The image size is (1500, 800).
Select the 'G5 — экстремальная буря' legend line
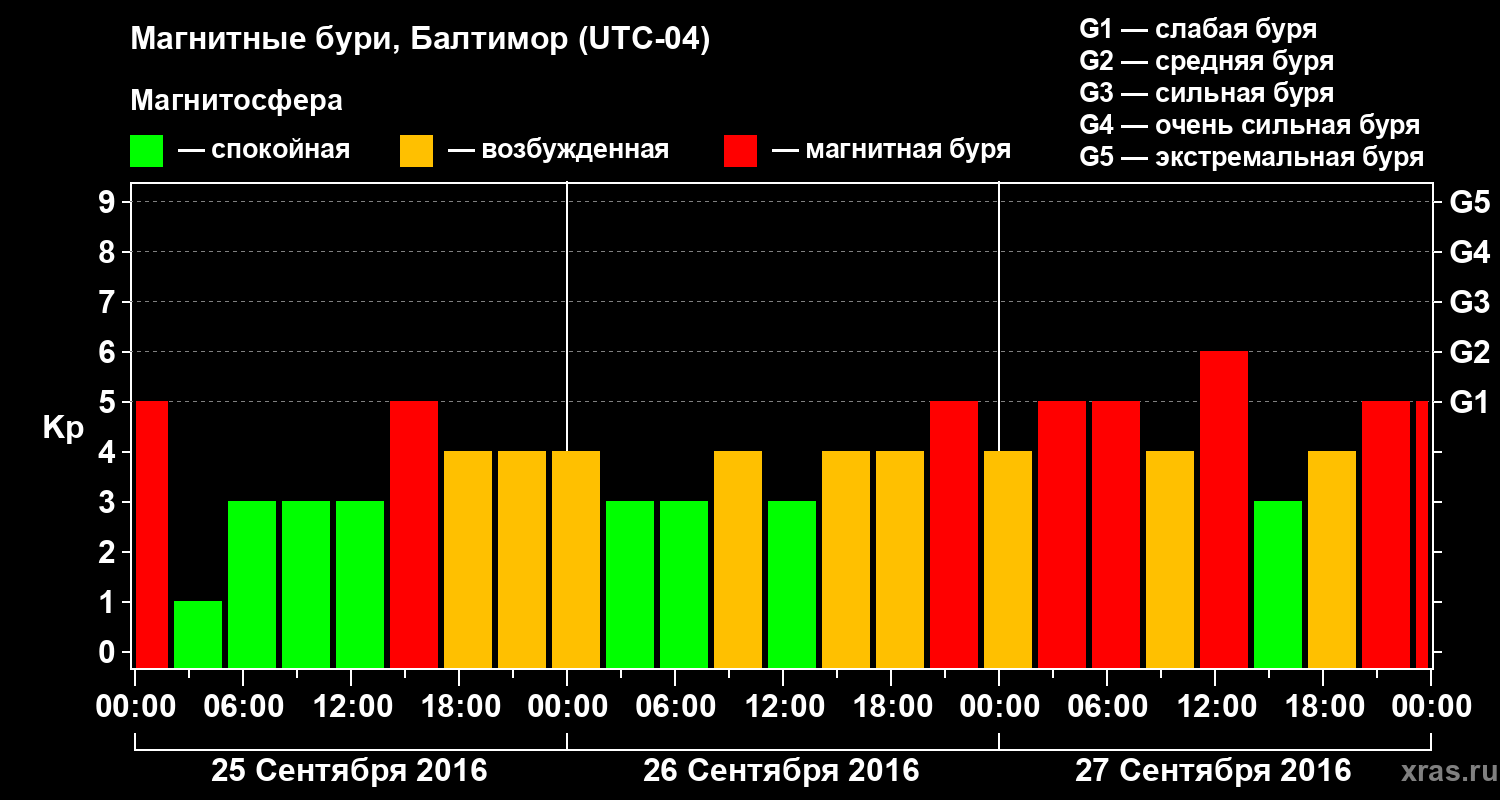1252,158
